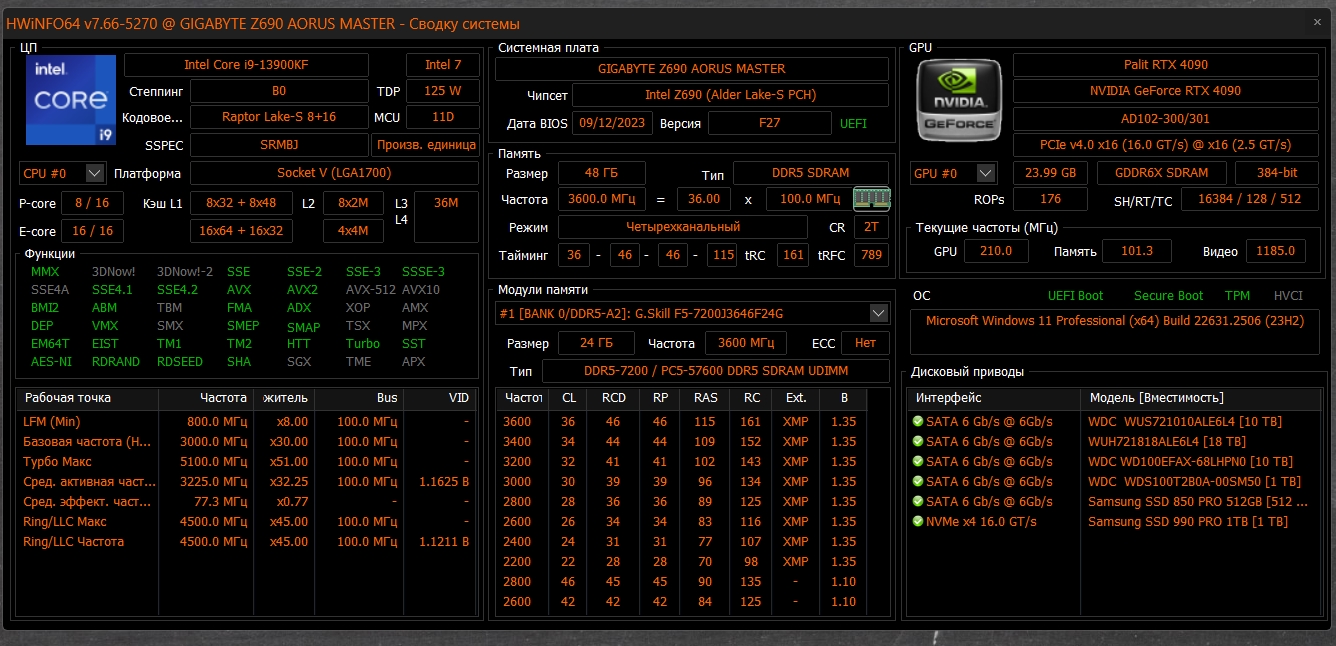
Task: Click the Microsoft Windows 11 Professional OS field
Action: (1114, 332)
